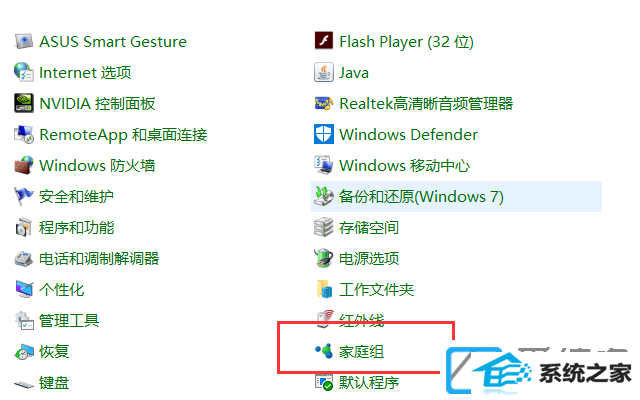Click the Java coffee cup icon
The width and height of the screenshot is (640, 400).
(324, 72)
